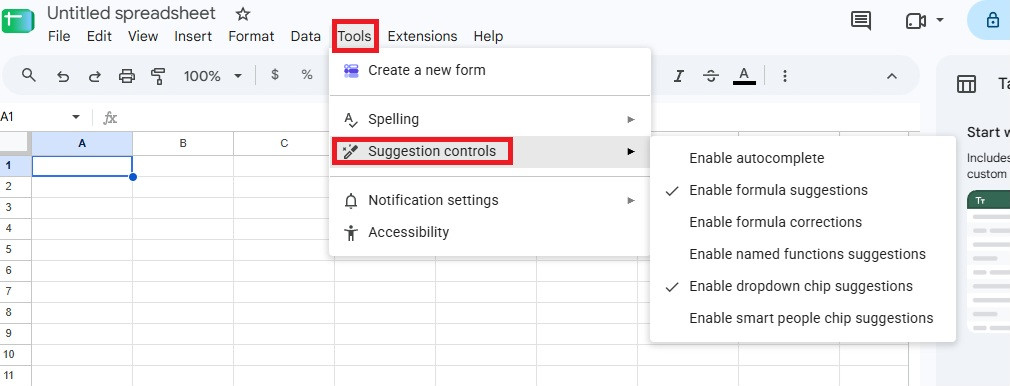Select column A header
Screen dimensions: 1010x386
tap(82, 143)
